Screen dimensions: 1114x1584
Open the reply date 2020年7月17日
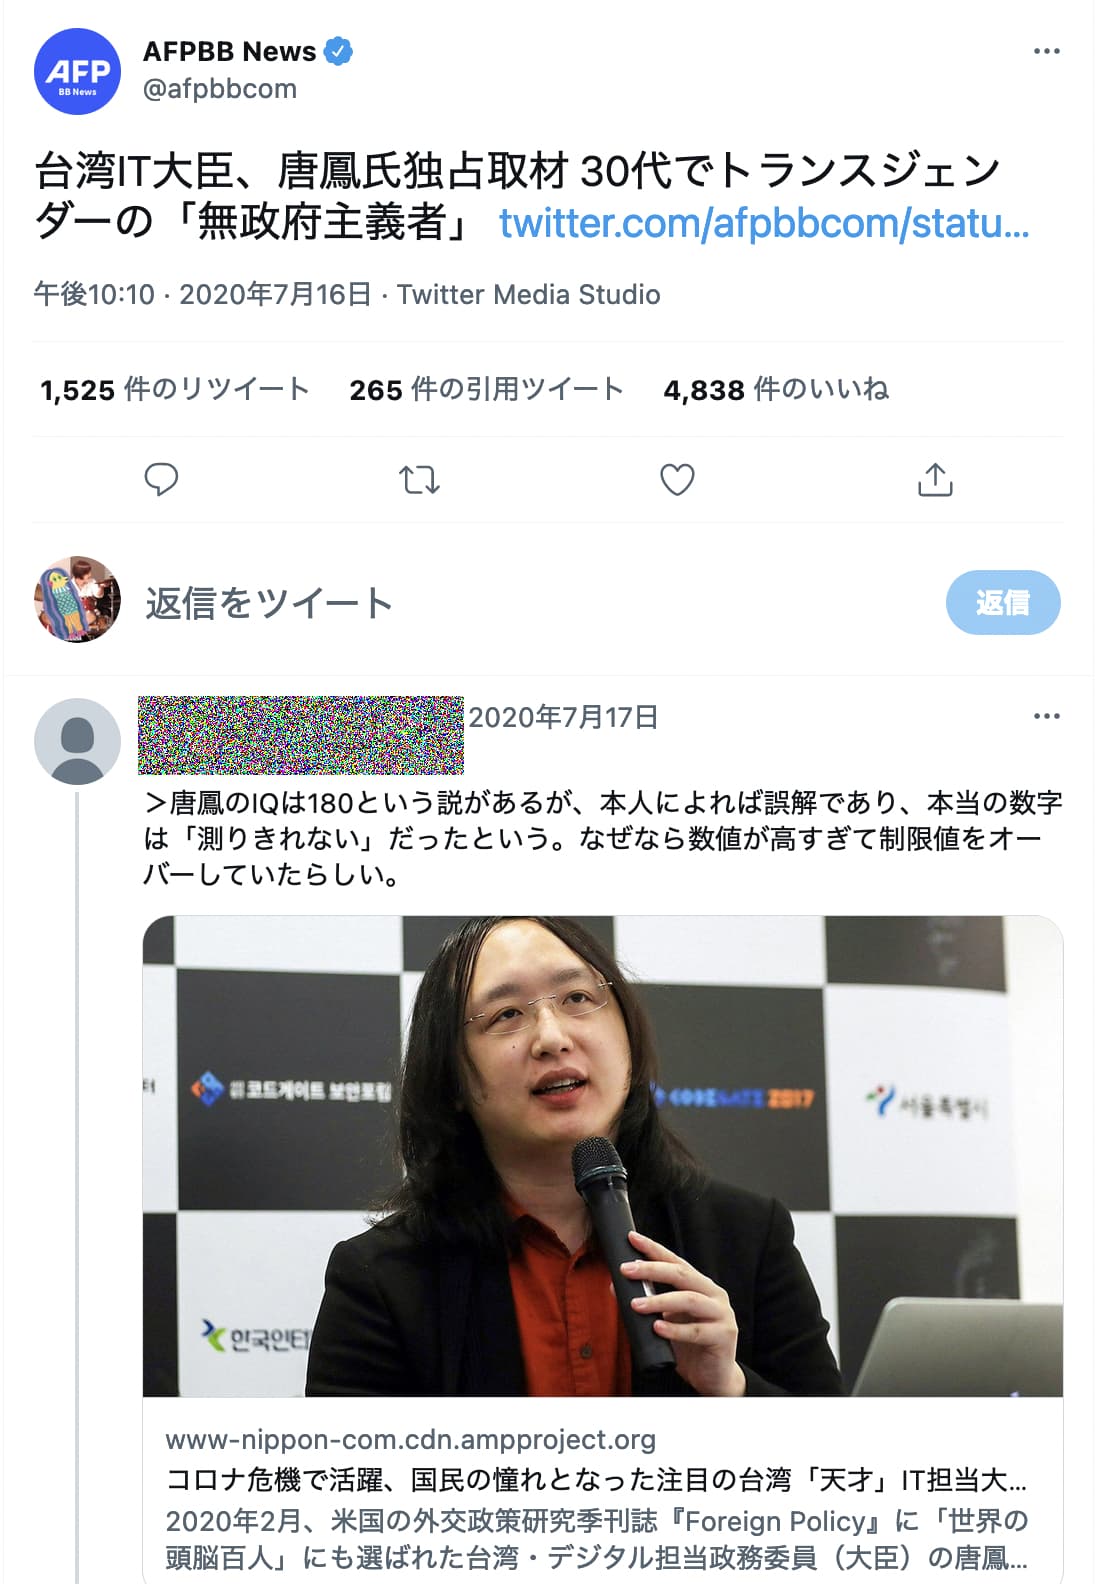(x=563, y=717)
